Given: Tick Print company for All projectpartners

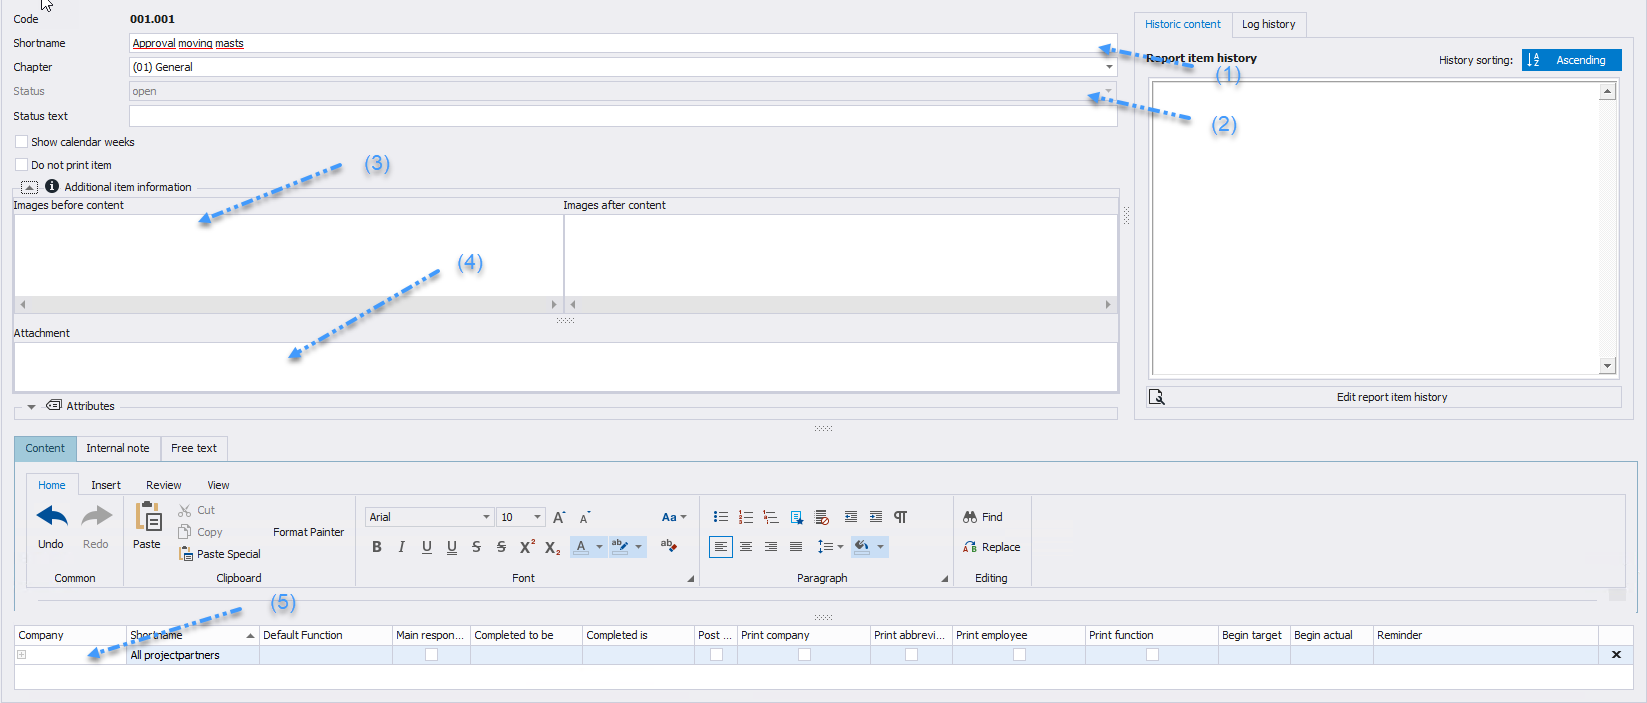Looking at the screenshot, I should coord(804,655).
